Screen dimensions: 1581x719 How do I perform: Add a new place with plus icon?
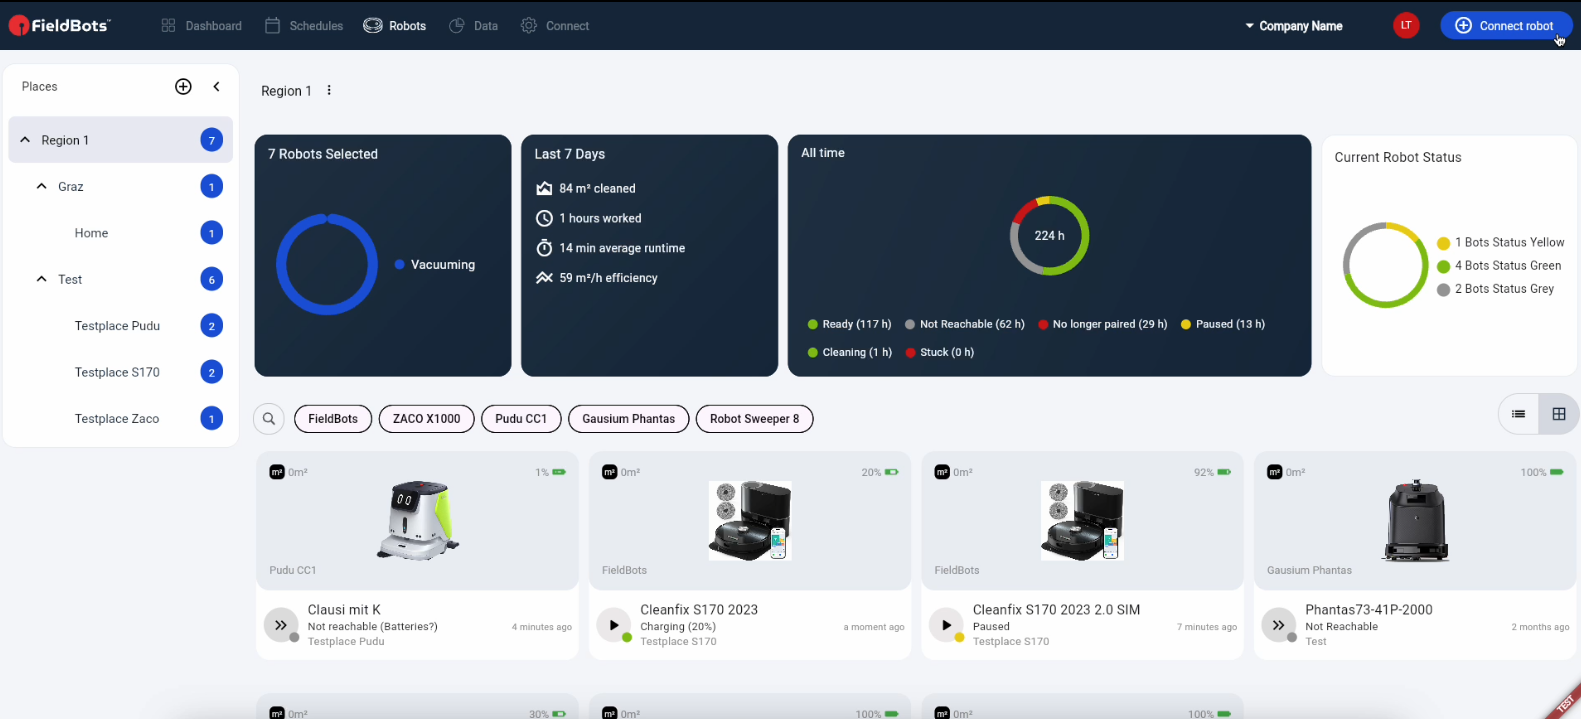pyautogui.click(x=183, y=87)
